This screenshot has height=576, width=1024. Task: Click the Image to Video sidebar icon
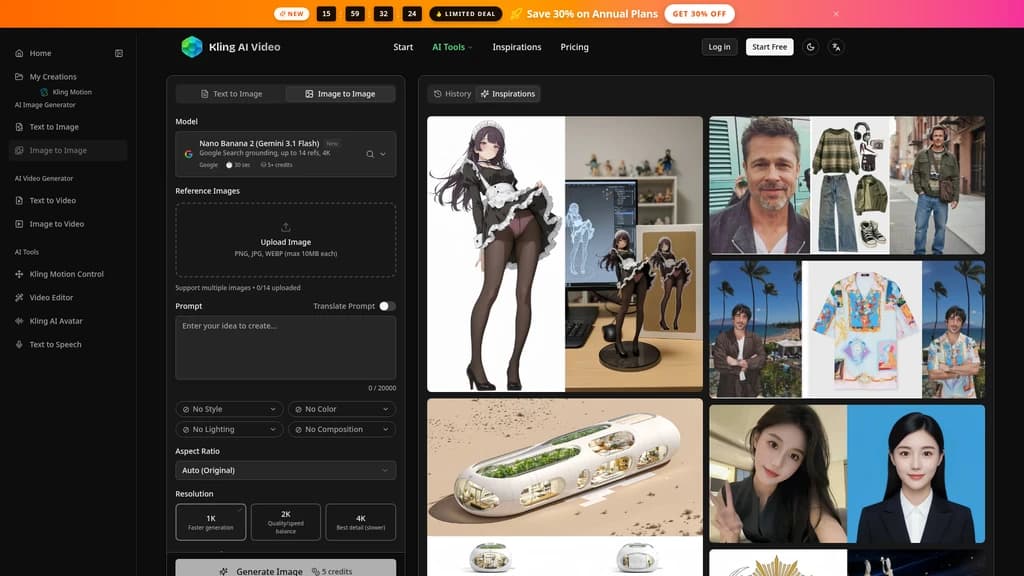pos(19,224)
